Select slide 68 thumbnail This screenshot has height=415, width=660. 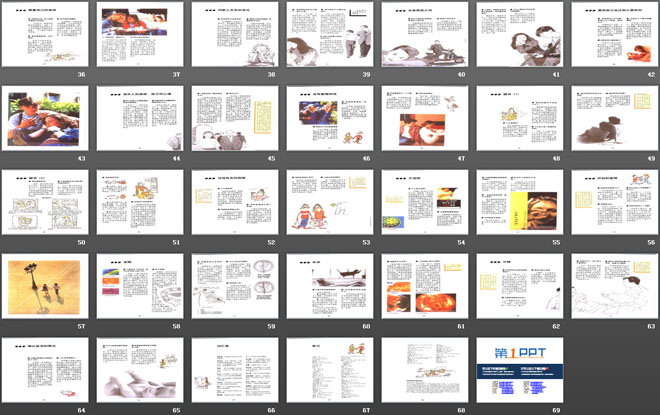(x=425, y=370)
